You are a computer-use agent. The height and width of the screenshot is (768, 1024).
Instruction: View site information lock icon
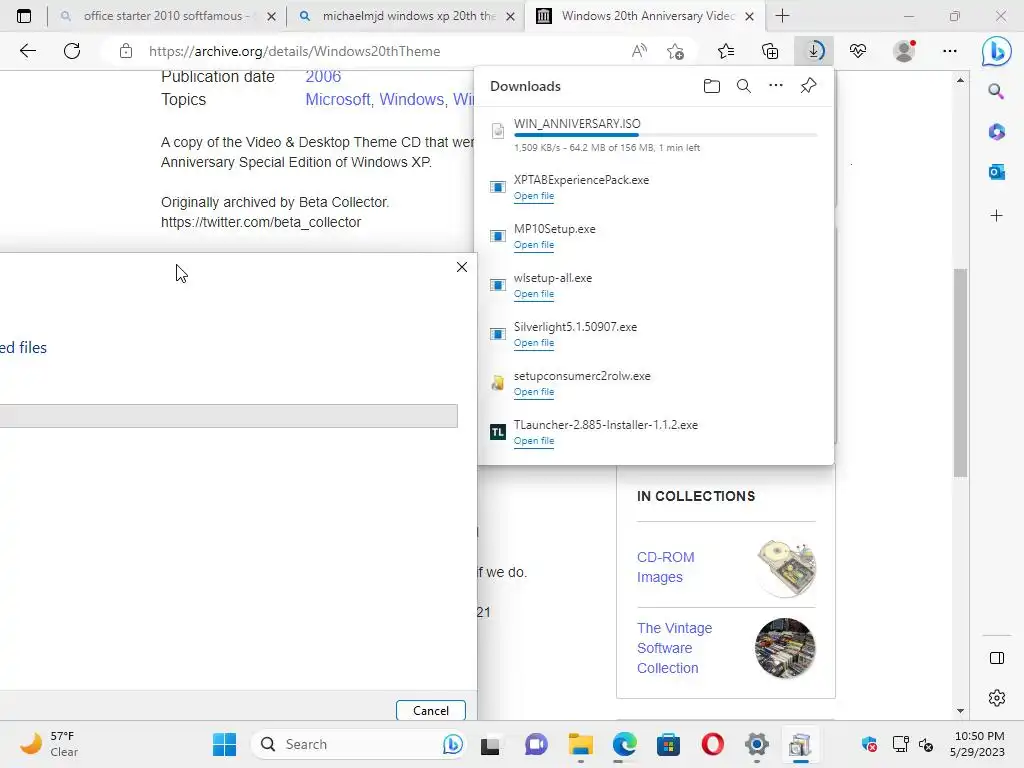pos(126,51)
